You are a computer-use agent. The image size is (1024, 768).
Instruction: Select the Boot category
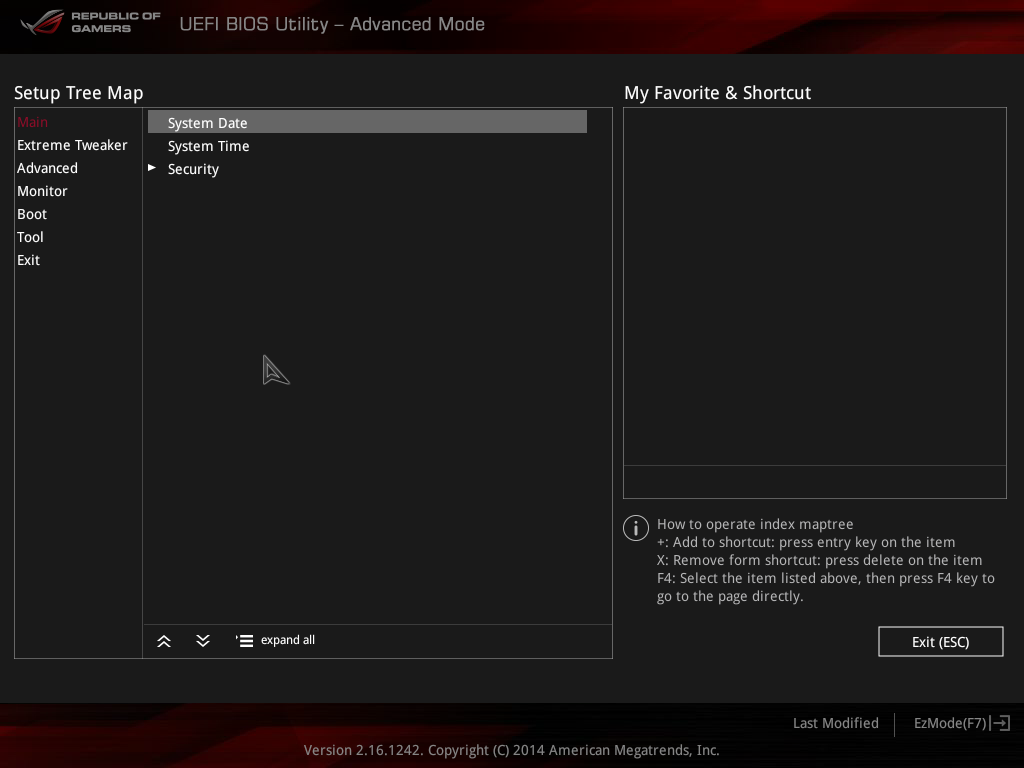[31, 214]
